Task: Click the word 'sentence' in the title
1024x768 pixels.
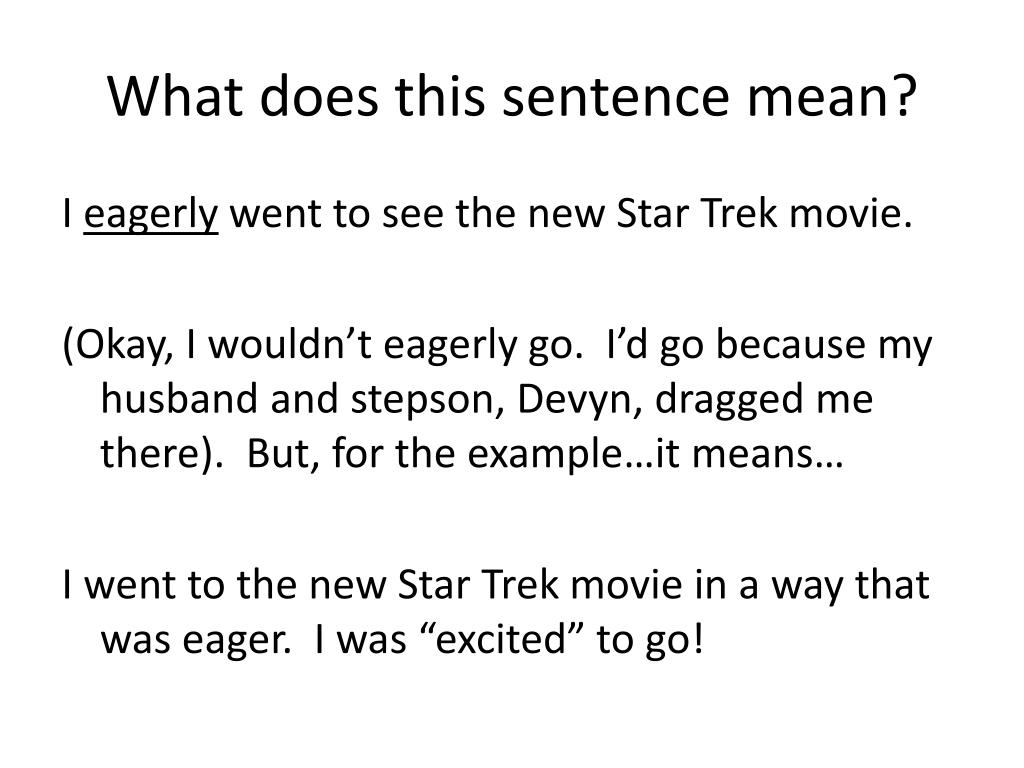Action: click(x=616, y=98)
